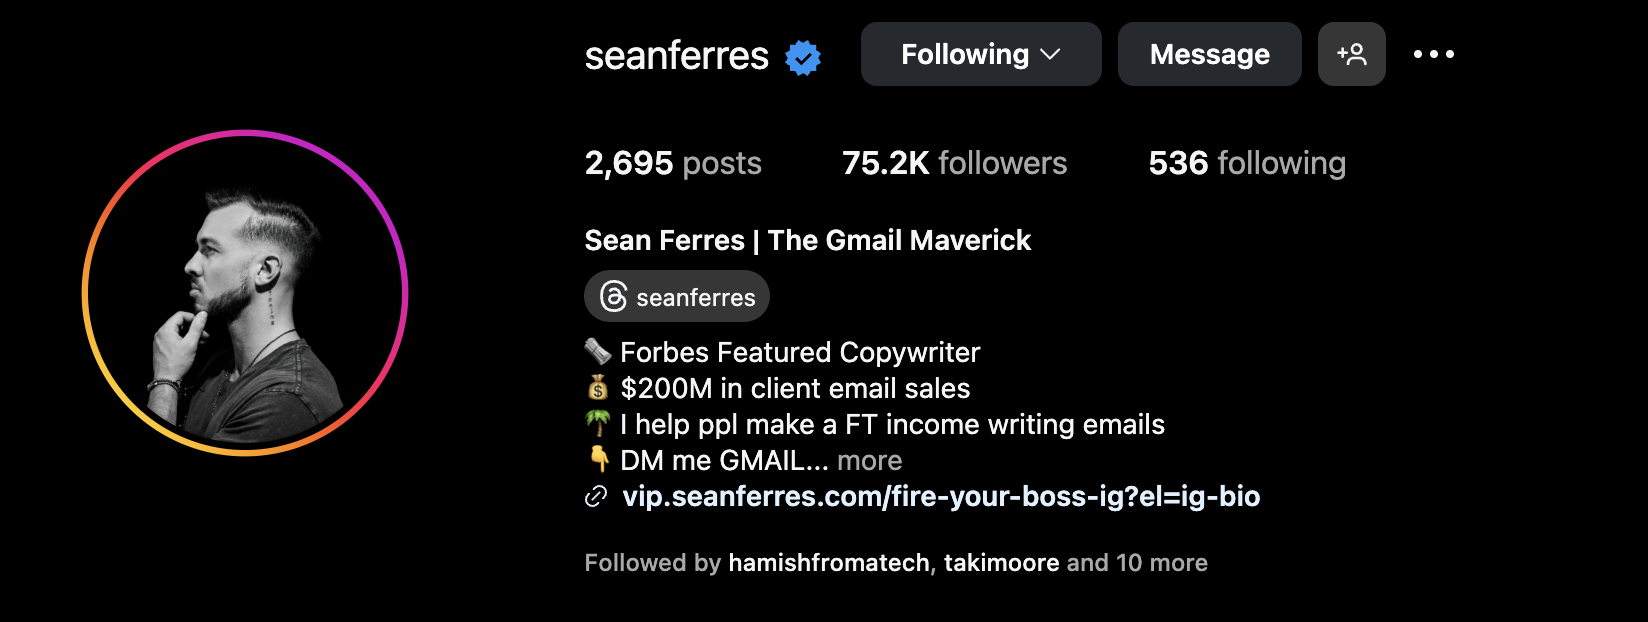The image size is (1648, 622).
Task: Click the blue verified badge
Action: (x=803, y=57)
